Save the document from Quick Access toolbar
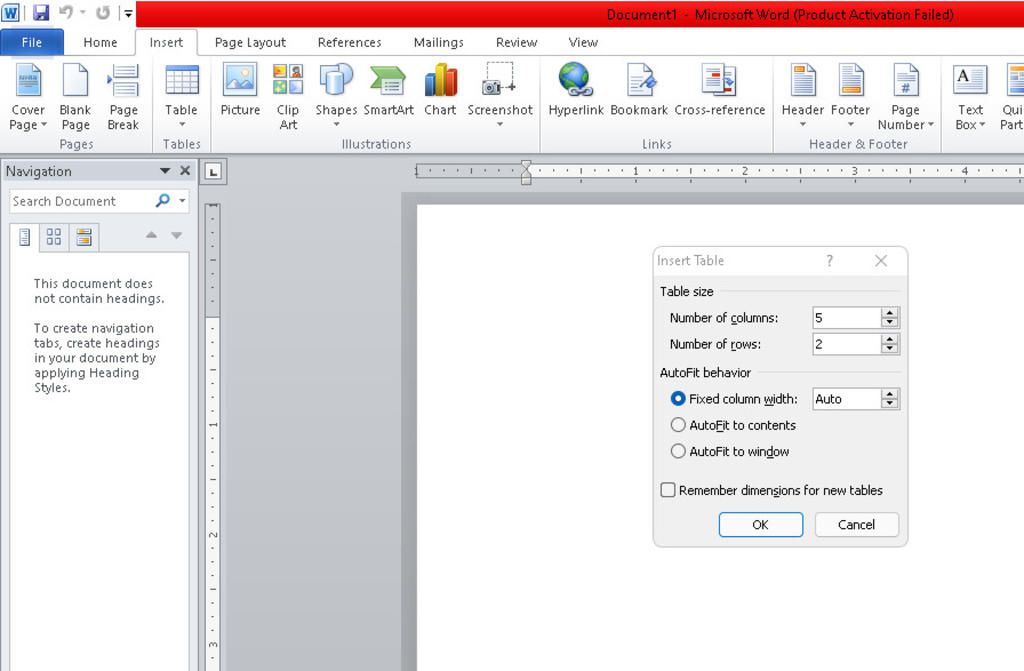Viewport: 1024px width, 671px height. [x=41, y=12]
